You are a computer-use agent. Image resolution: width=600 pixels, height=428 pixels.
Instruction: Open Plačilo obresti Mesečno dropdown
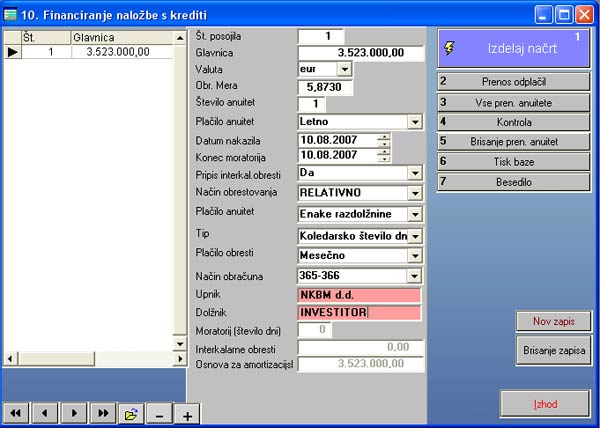[x=415, y=255]
